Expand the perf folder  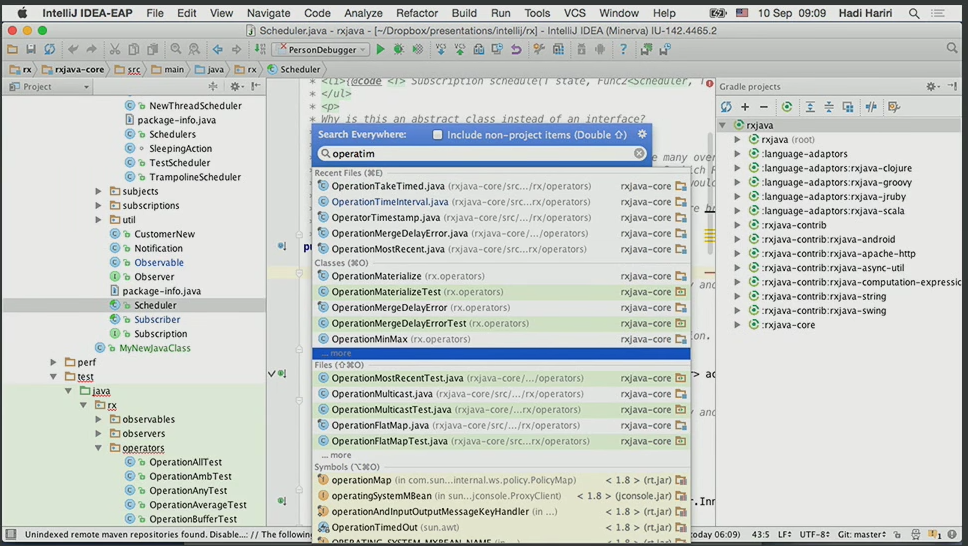54,362
